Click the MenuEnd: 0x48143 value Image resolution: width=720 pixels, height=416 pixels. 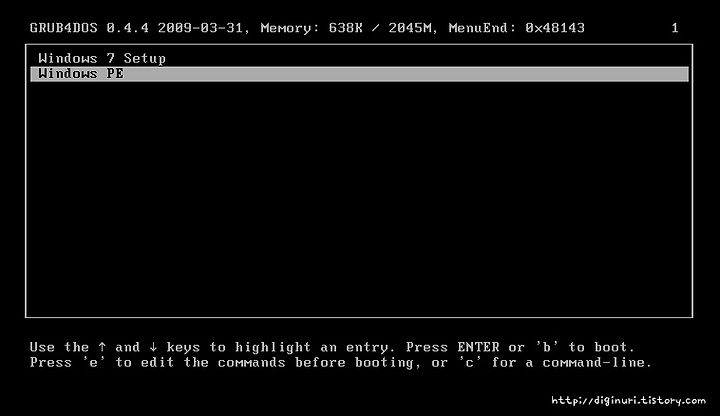pos(517,28)
